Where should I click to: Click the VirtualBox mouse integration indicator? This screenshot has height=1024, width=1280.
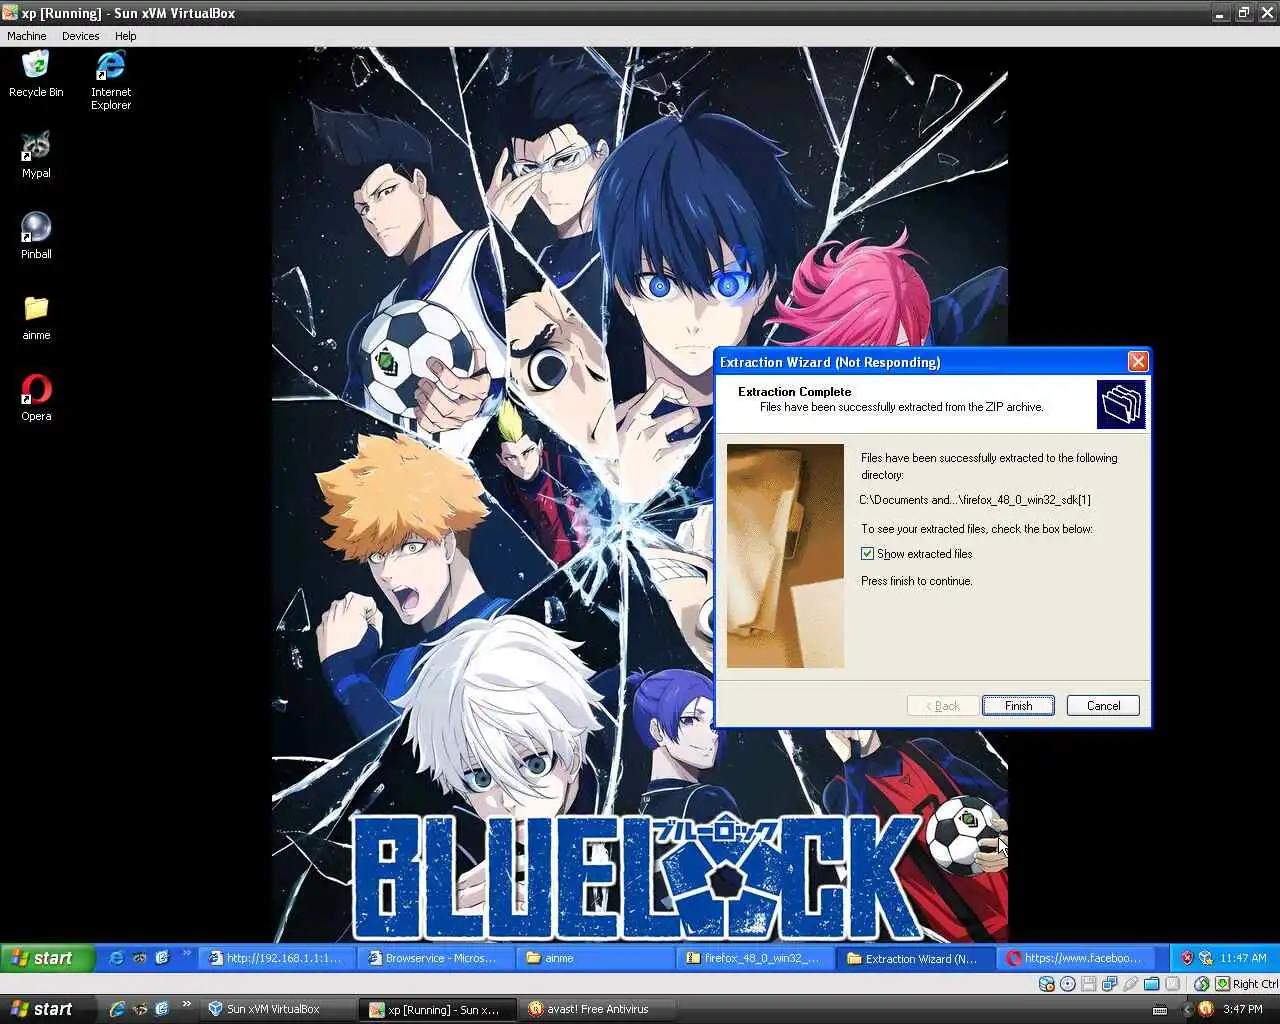click(x=1202, y=984)
